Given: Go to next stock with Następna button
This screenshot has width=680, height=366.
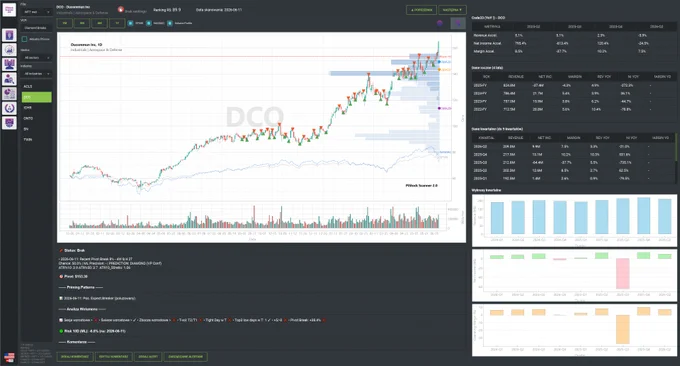Looking at the screenshot, I should coord(452,10).
